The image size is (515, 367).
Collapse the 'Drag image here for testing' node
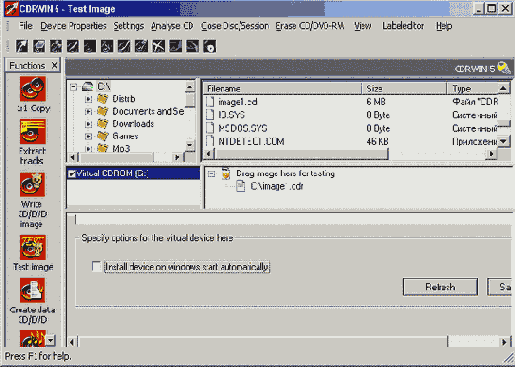coord(211,174)
